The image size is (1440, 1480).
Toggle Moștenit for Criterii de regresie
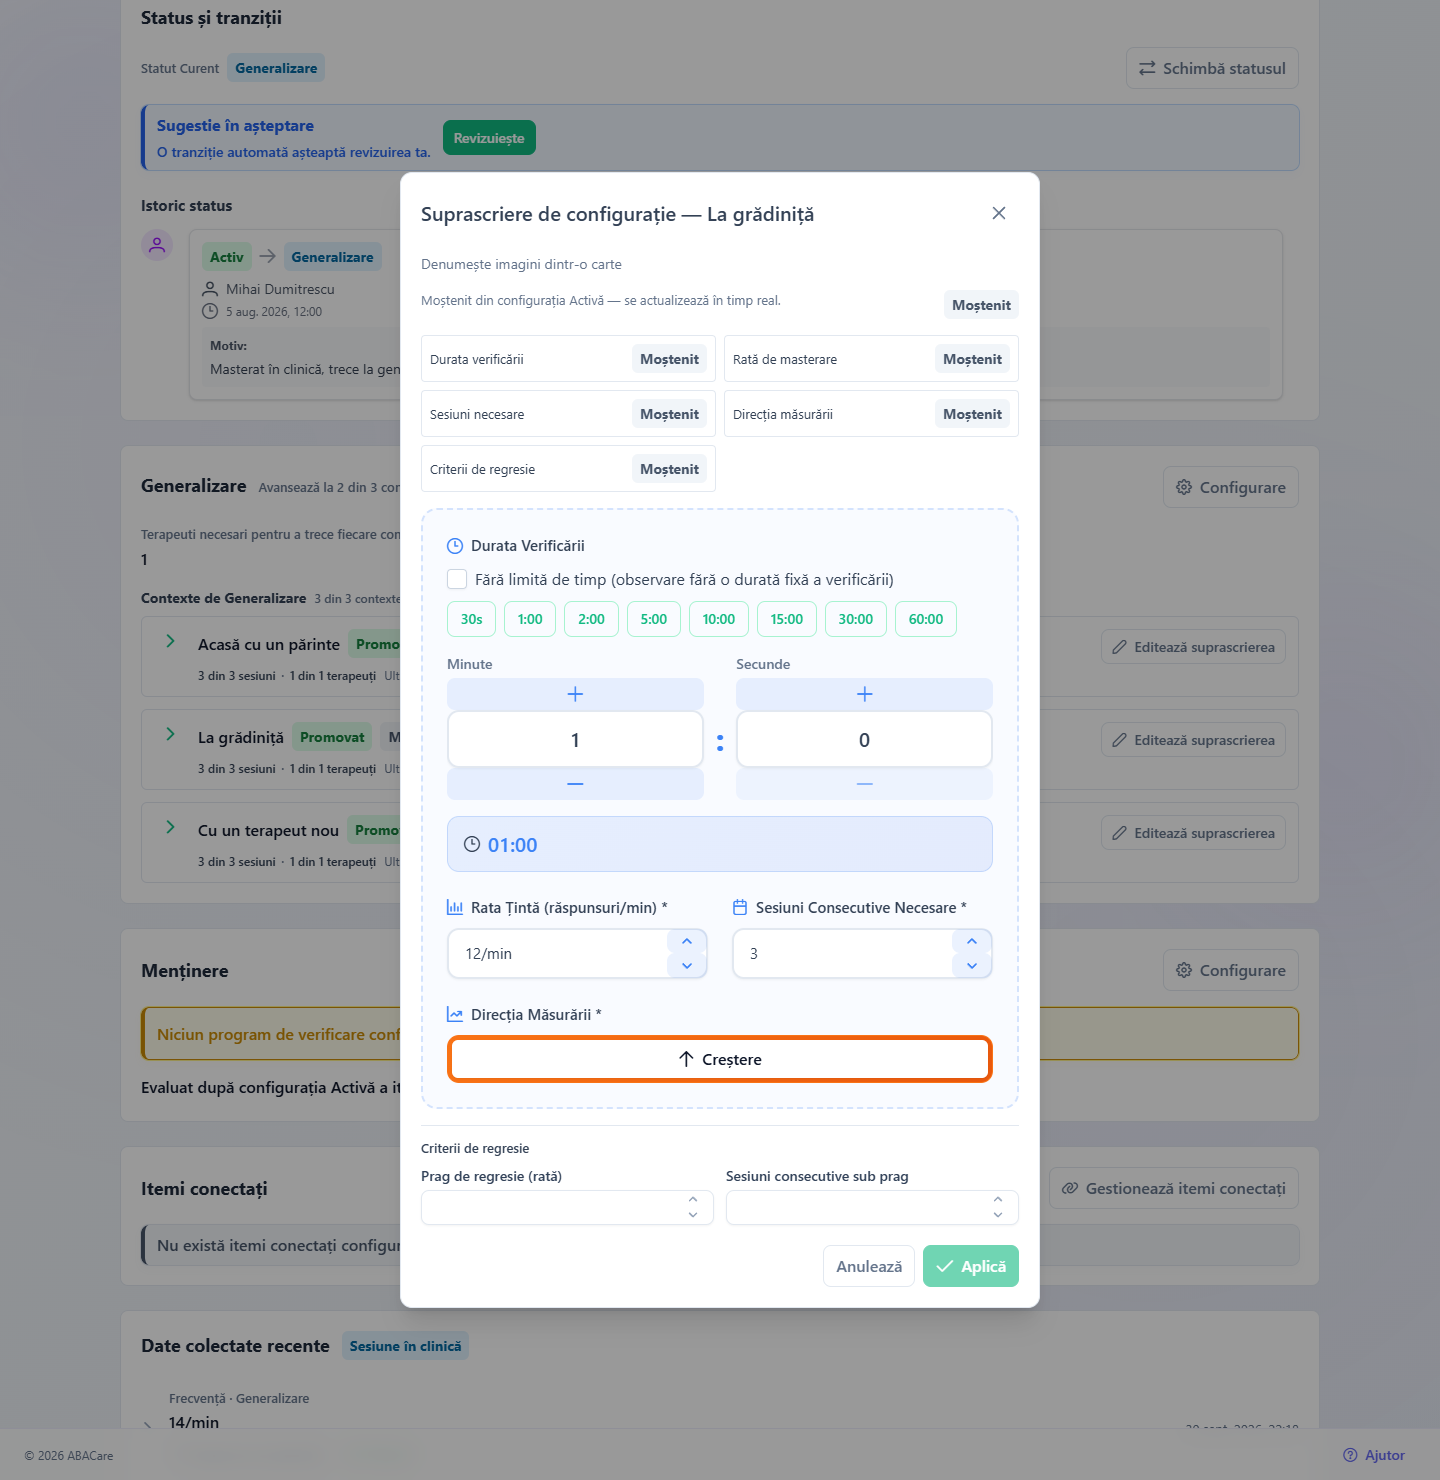pos(669,469)
